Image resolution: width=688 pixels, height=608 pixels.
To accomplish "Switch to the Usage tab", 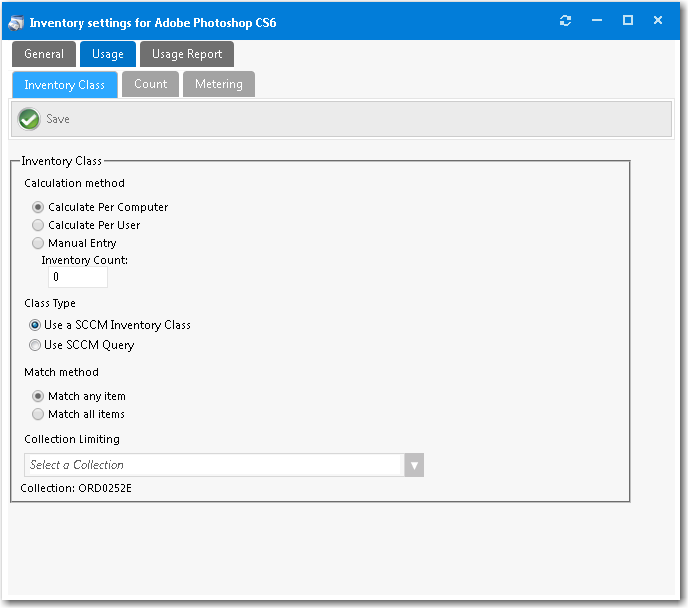I will [108, 54].
